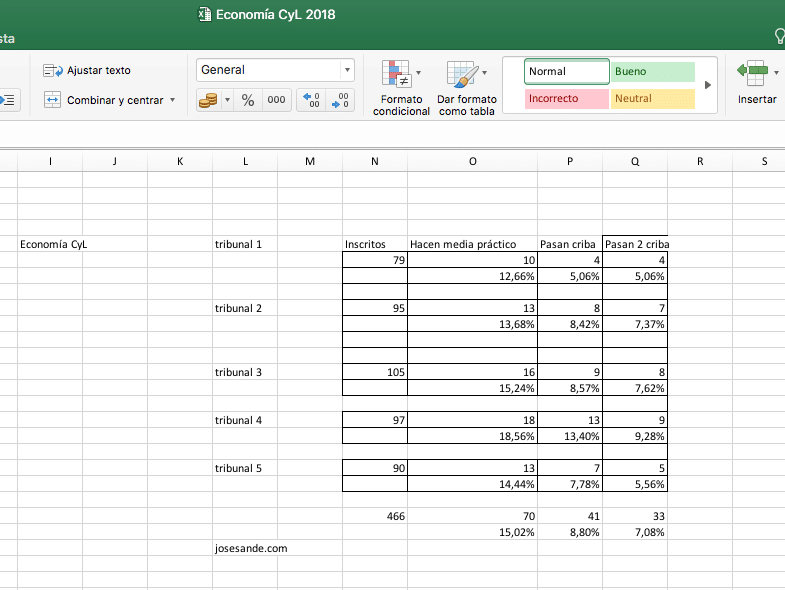Apply the Neutral cell style
The height and width of the screenshot is (590, 785).
tap(652, 99)
